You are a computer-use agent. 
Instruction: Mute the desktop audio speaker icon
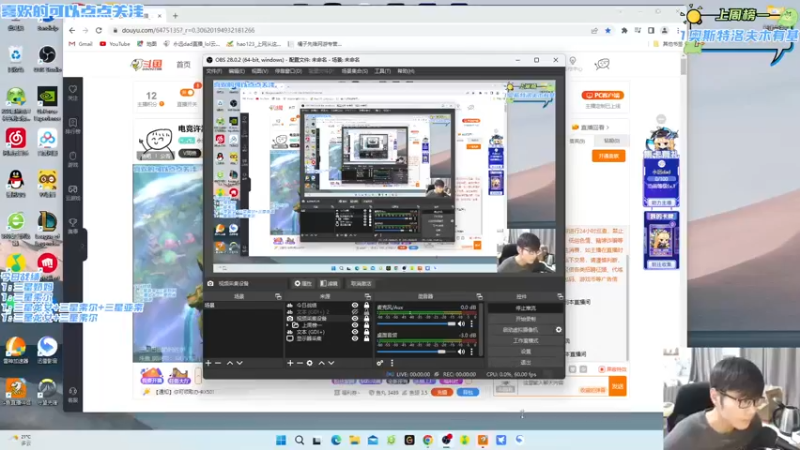(461, 352)
